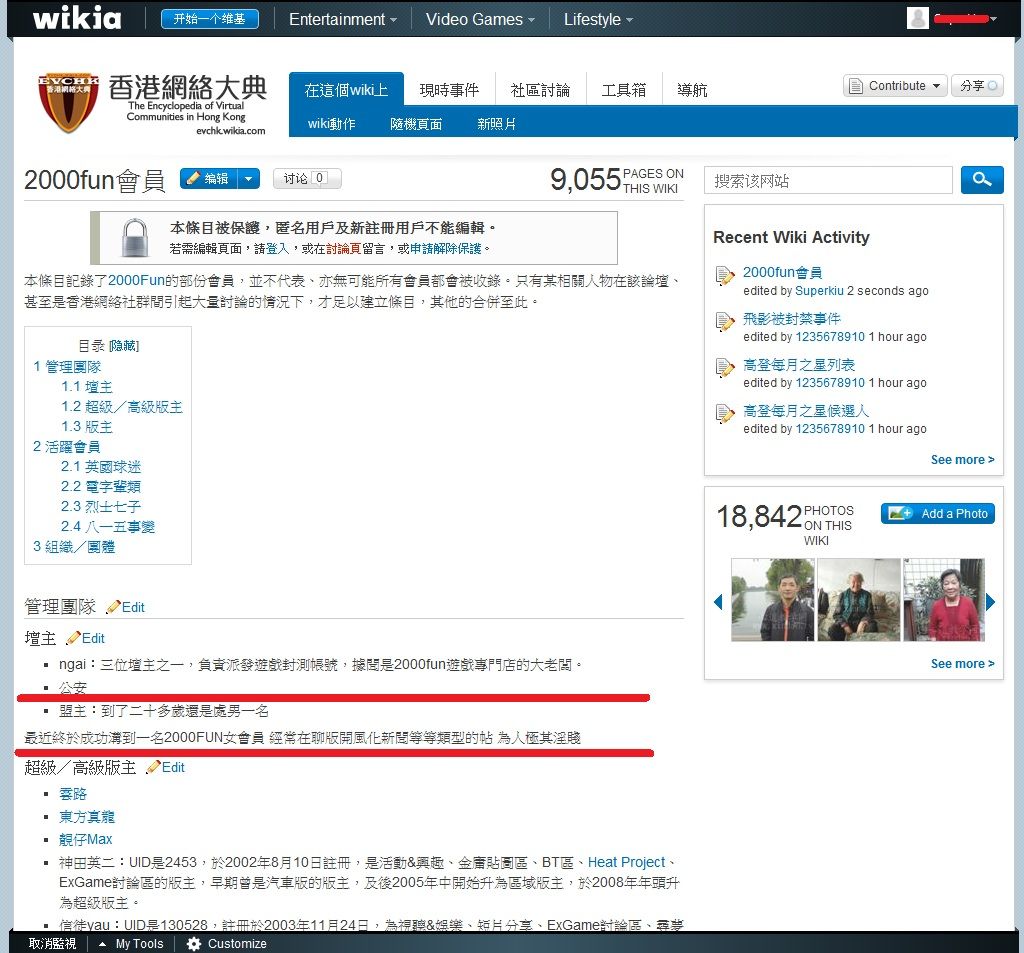Screen dimensions: 1024x953
Task: Click the Hong Kong encyclopedia shield logo
Action: click(x=68, y=103)
